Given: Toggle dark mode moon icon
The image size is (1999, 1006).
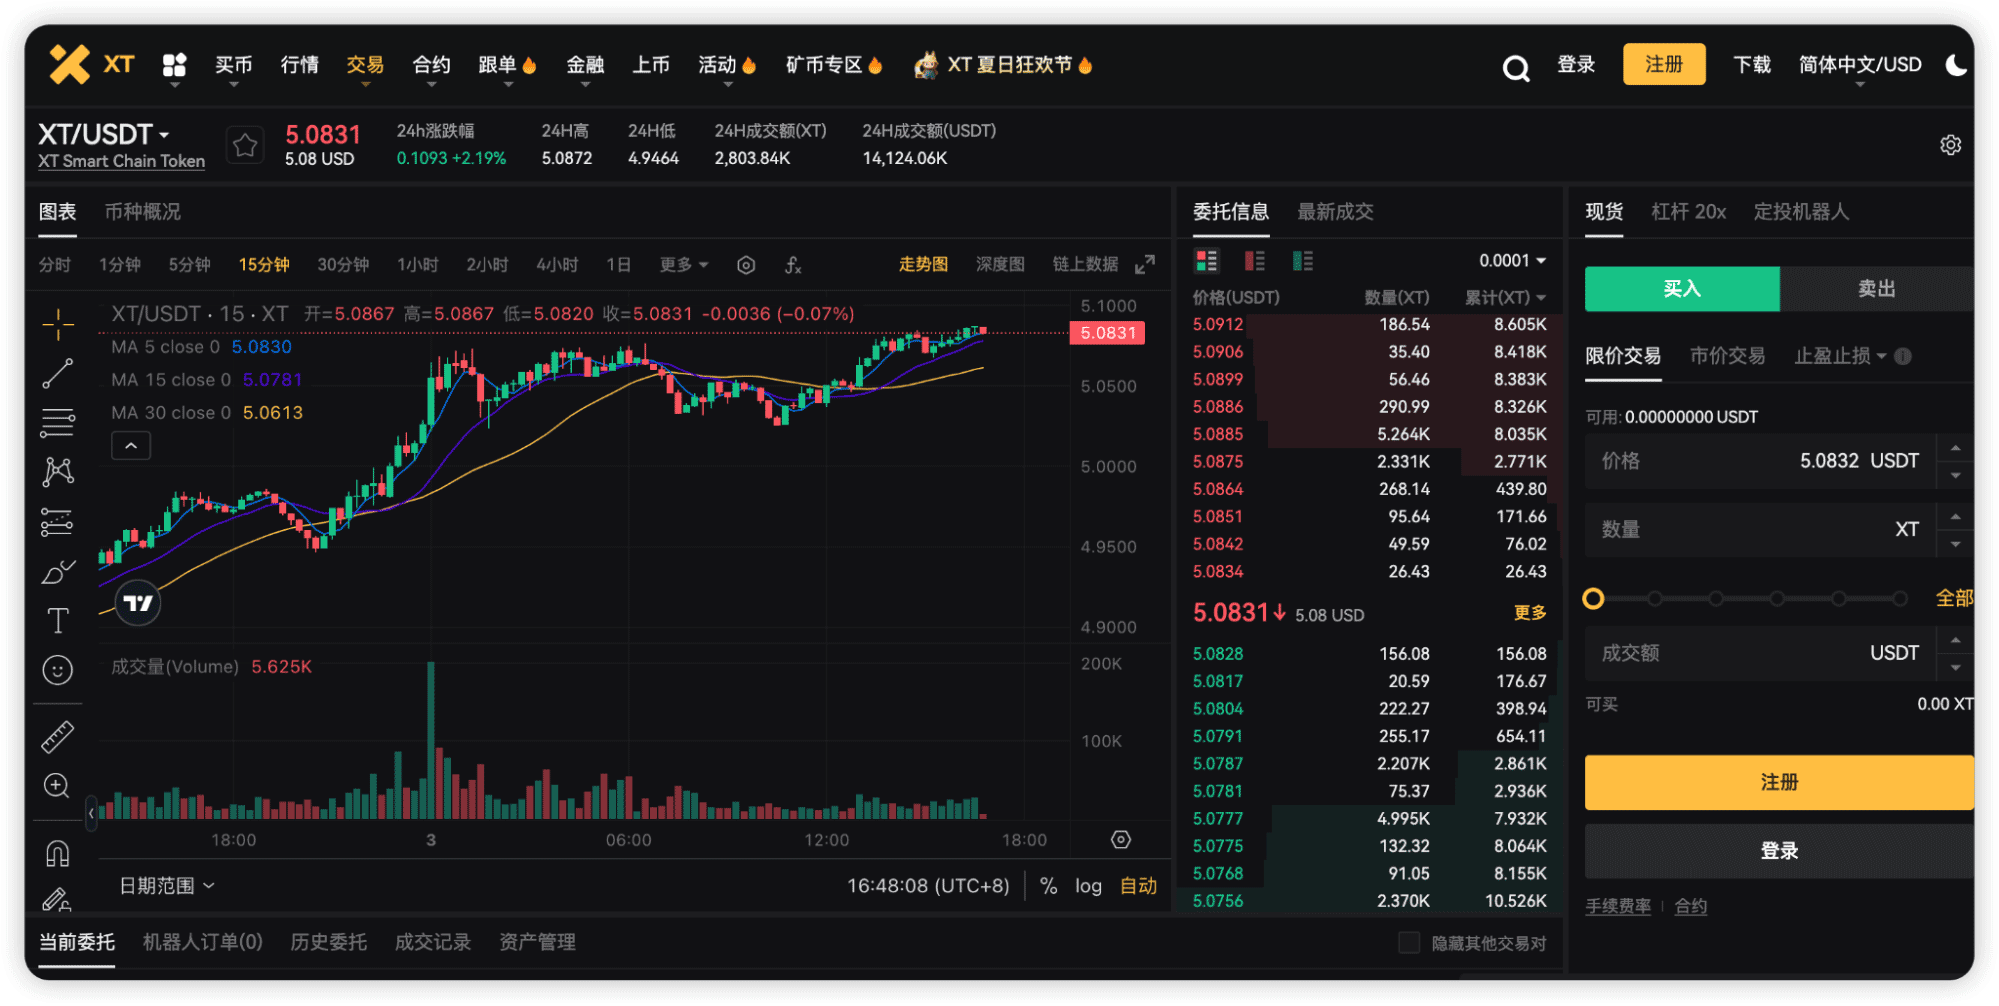Looking at the screenshot, I should 1956,65.
